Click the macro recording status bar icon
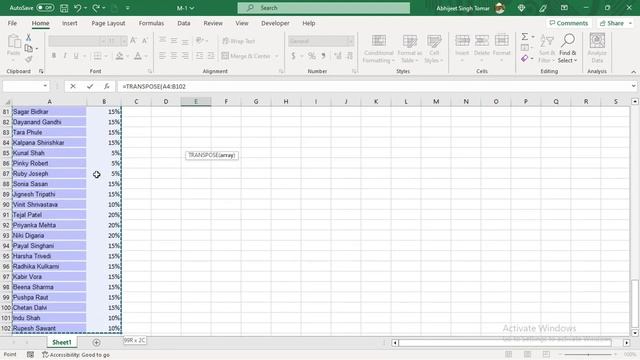The width and height of the screenshot is (640, 360). click(30, 355)
